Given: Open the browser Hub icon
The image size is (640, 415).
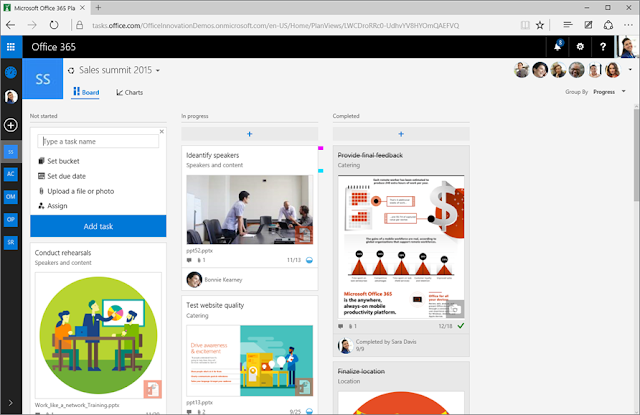Looking at the screenshot, I should tap(567, 25).
